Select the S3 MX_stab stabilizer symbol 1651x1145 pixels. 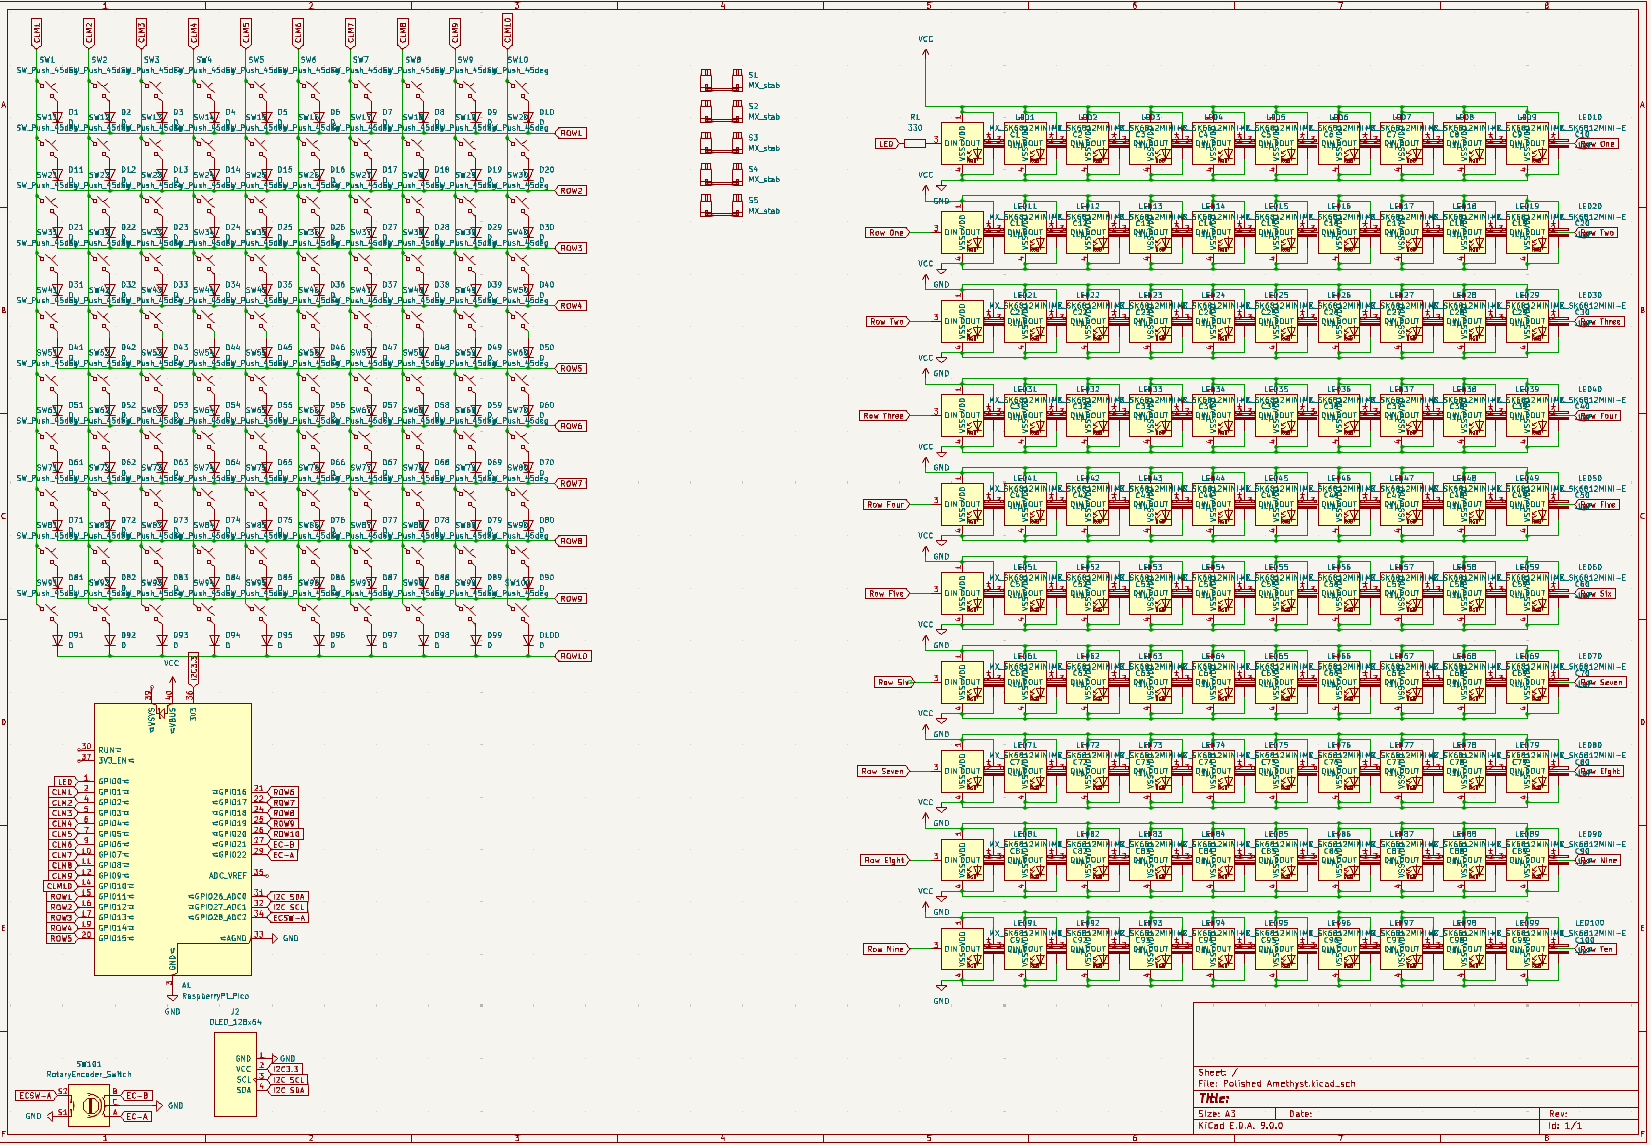tap(720, 143)
